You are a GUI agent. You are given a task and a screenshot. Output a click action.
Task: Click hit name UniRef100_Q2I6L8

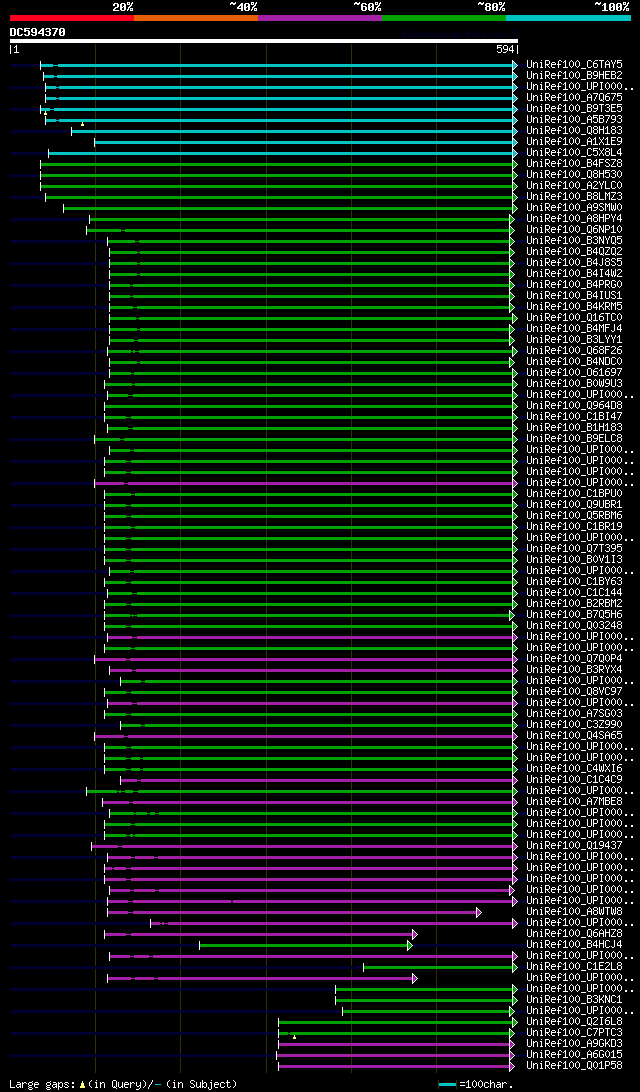tap(575, 1022)
